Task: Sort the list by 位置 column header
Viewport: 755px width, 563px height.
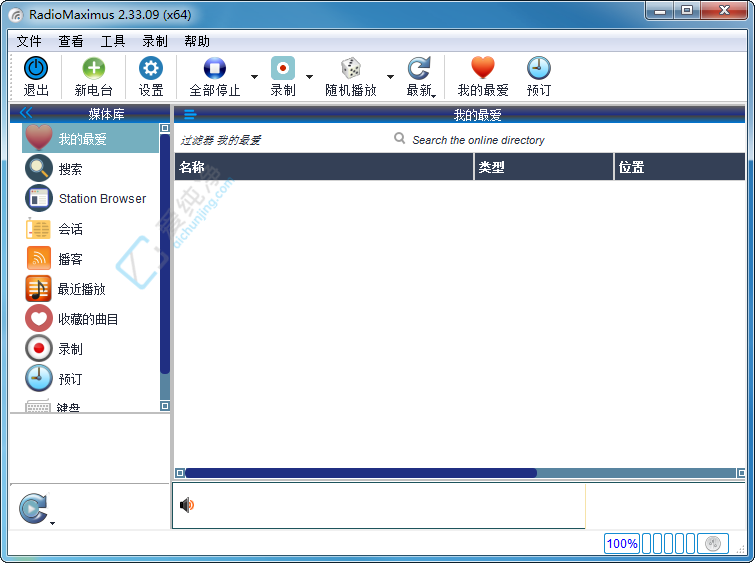Action: (x=680, y=167)
